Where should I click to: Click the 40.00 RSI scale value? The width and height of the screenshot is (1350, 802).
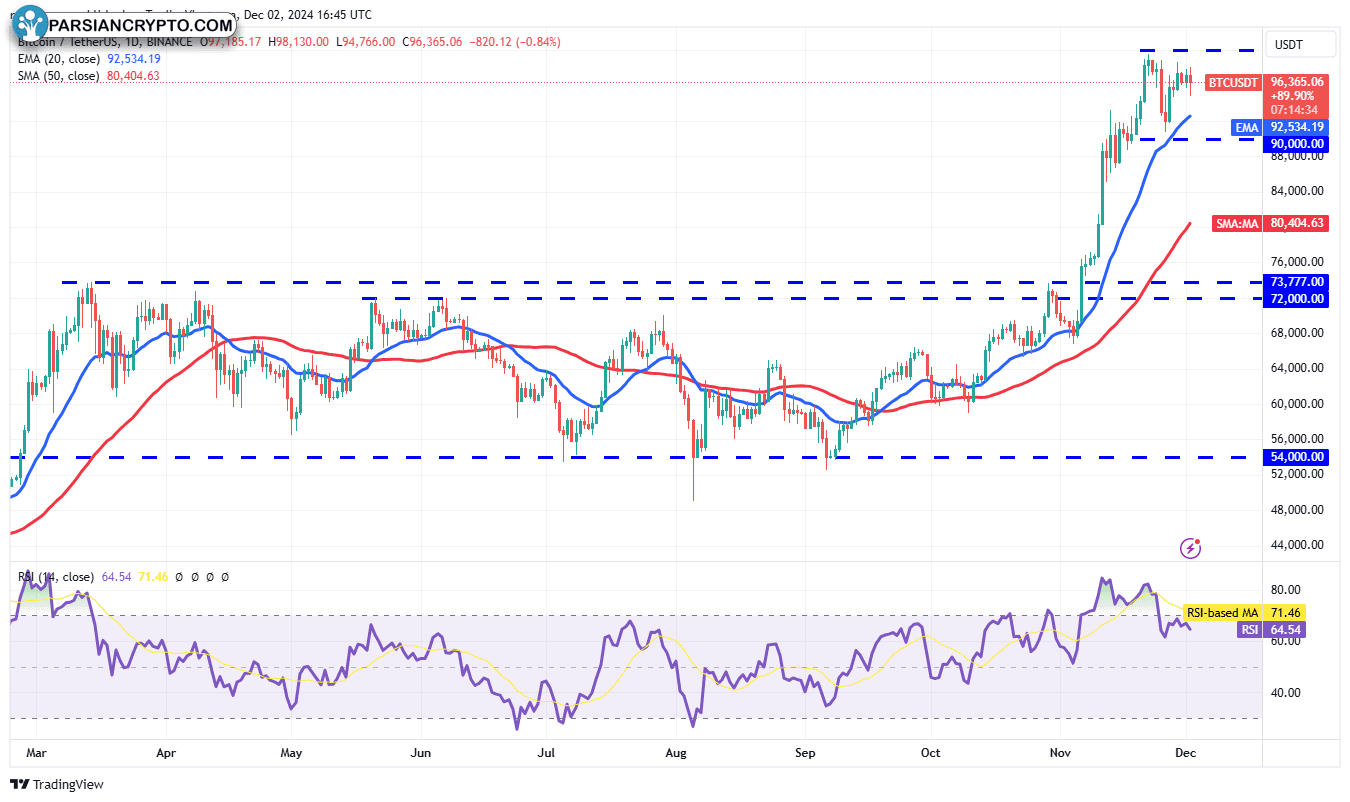point(1285,693)
